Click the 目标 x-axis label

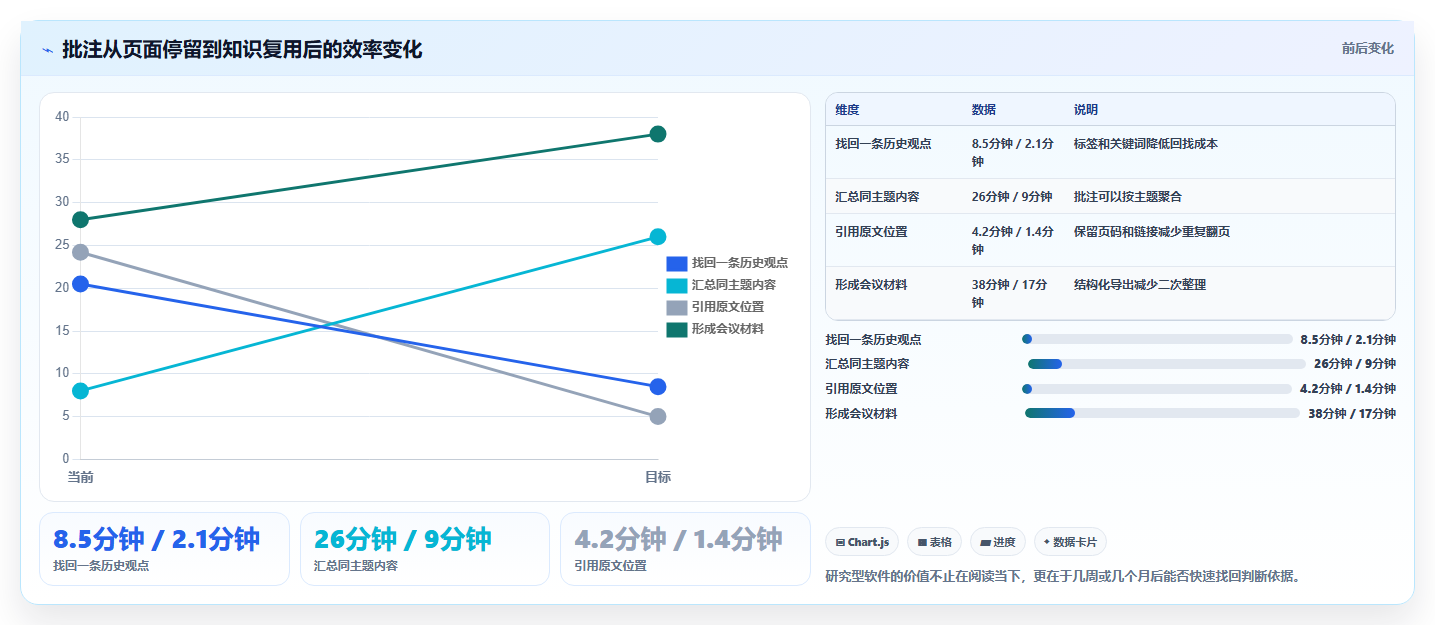click(658, 477)
